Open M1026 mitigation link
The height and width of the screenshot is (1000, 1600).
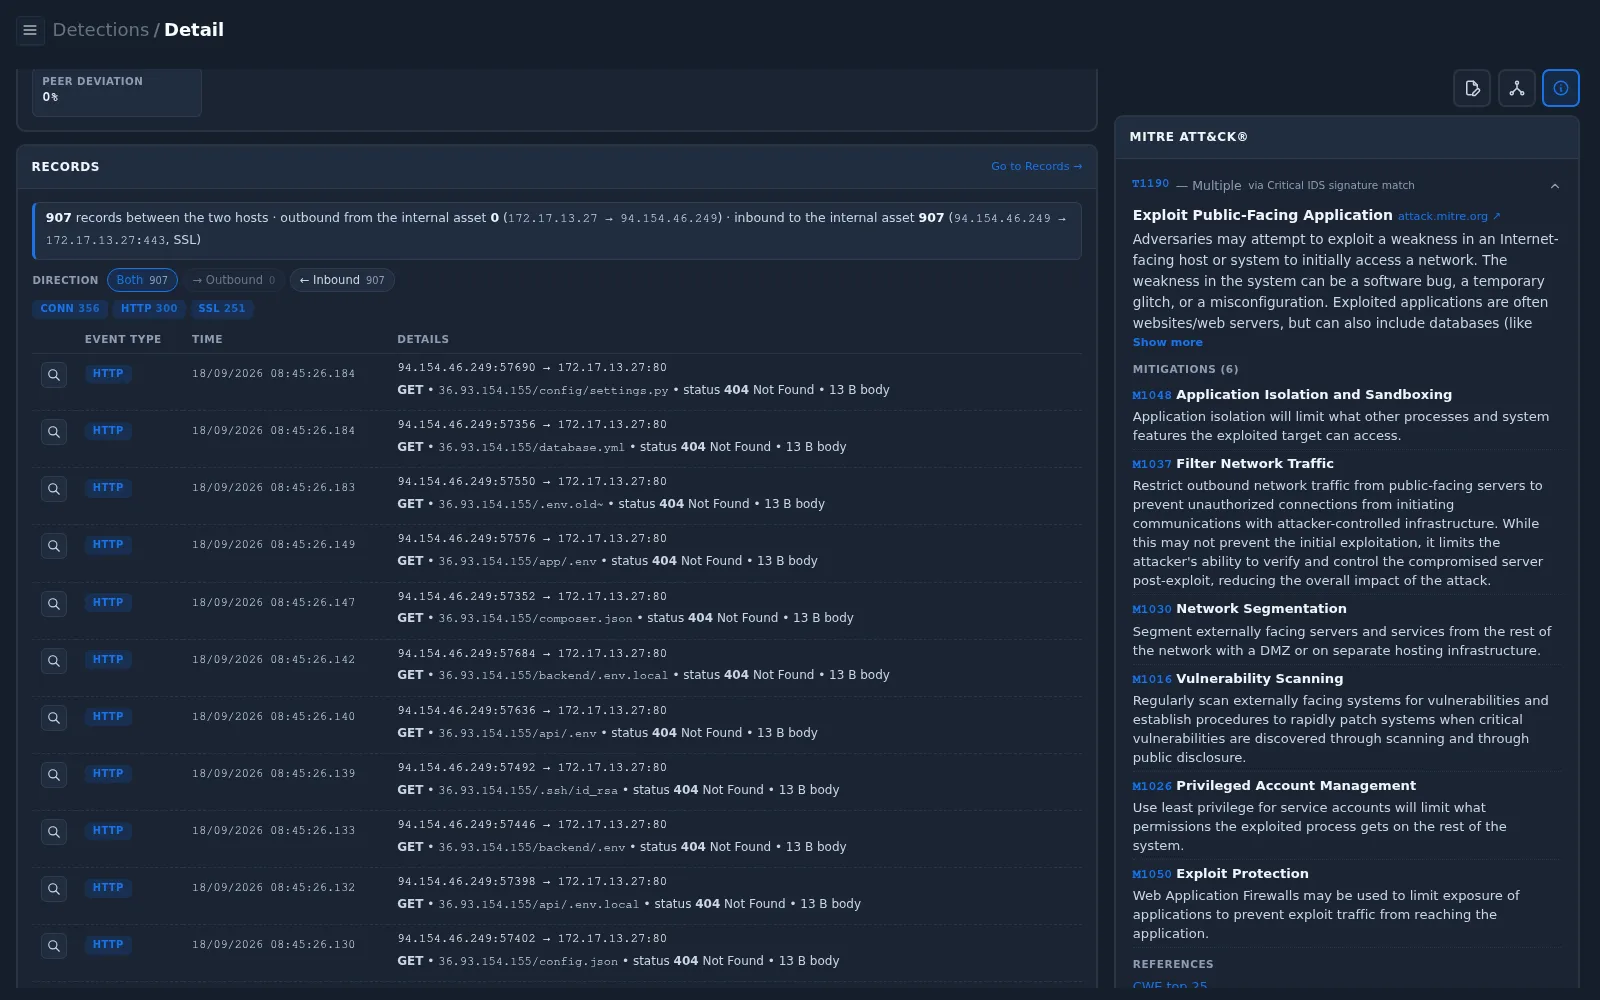1151,786
